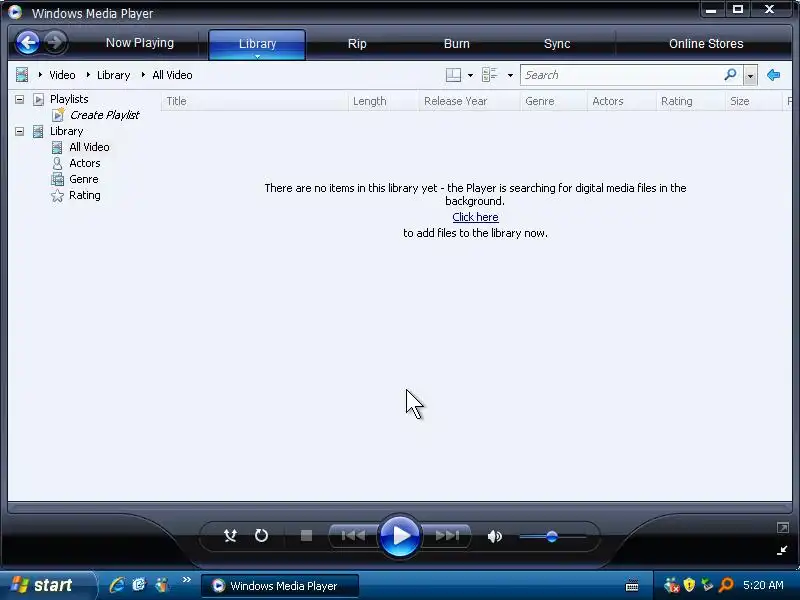The width and height of the screenshot is (800, 600).
Task: Collapse the Library tree node
Action: [19, 132]
